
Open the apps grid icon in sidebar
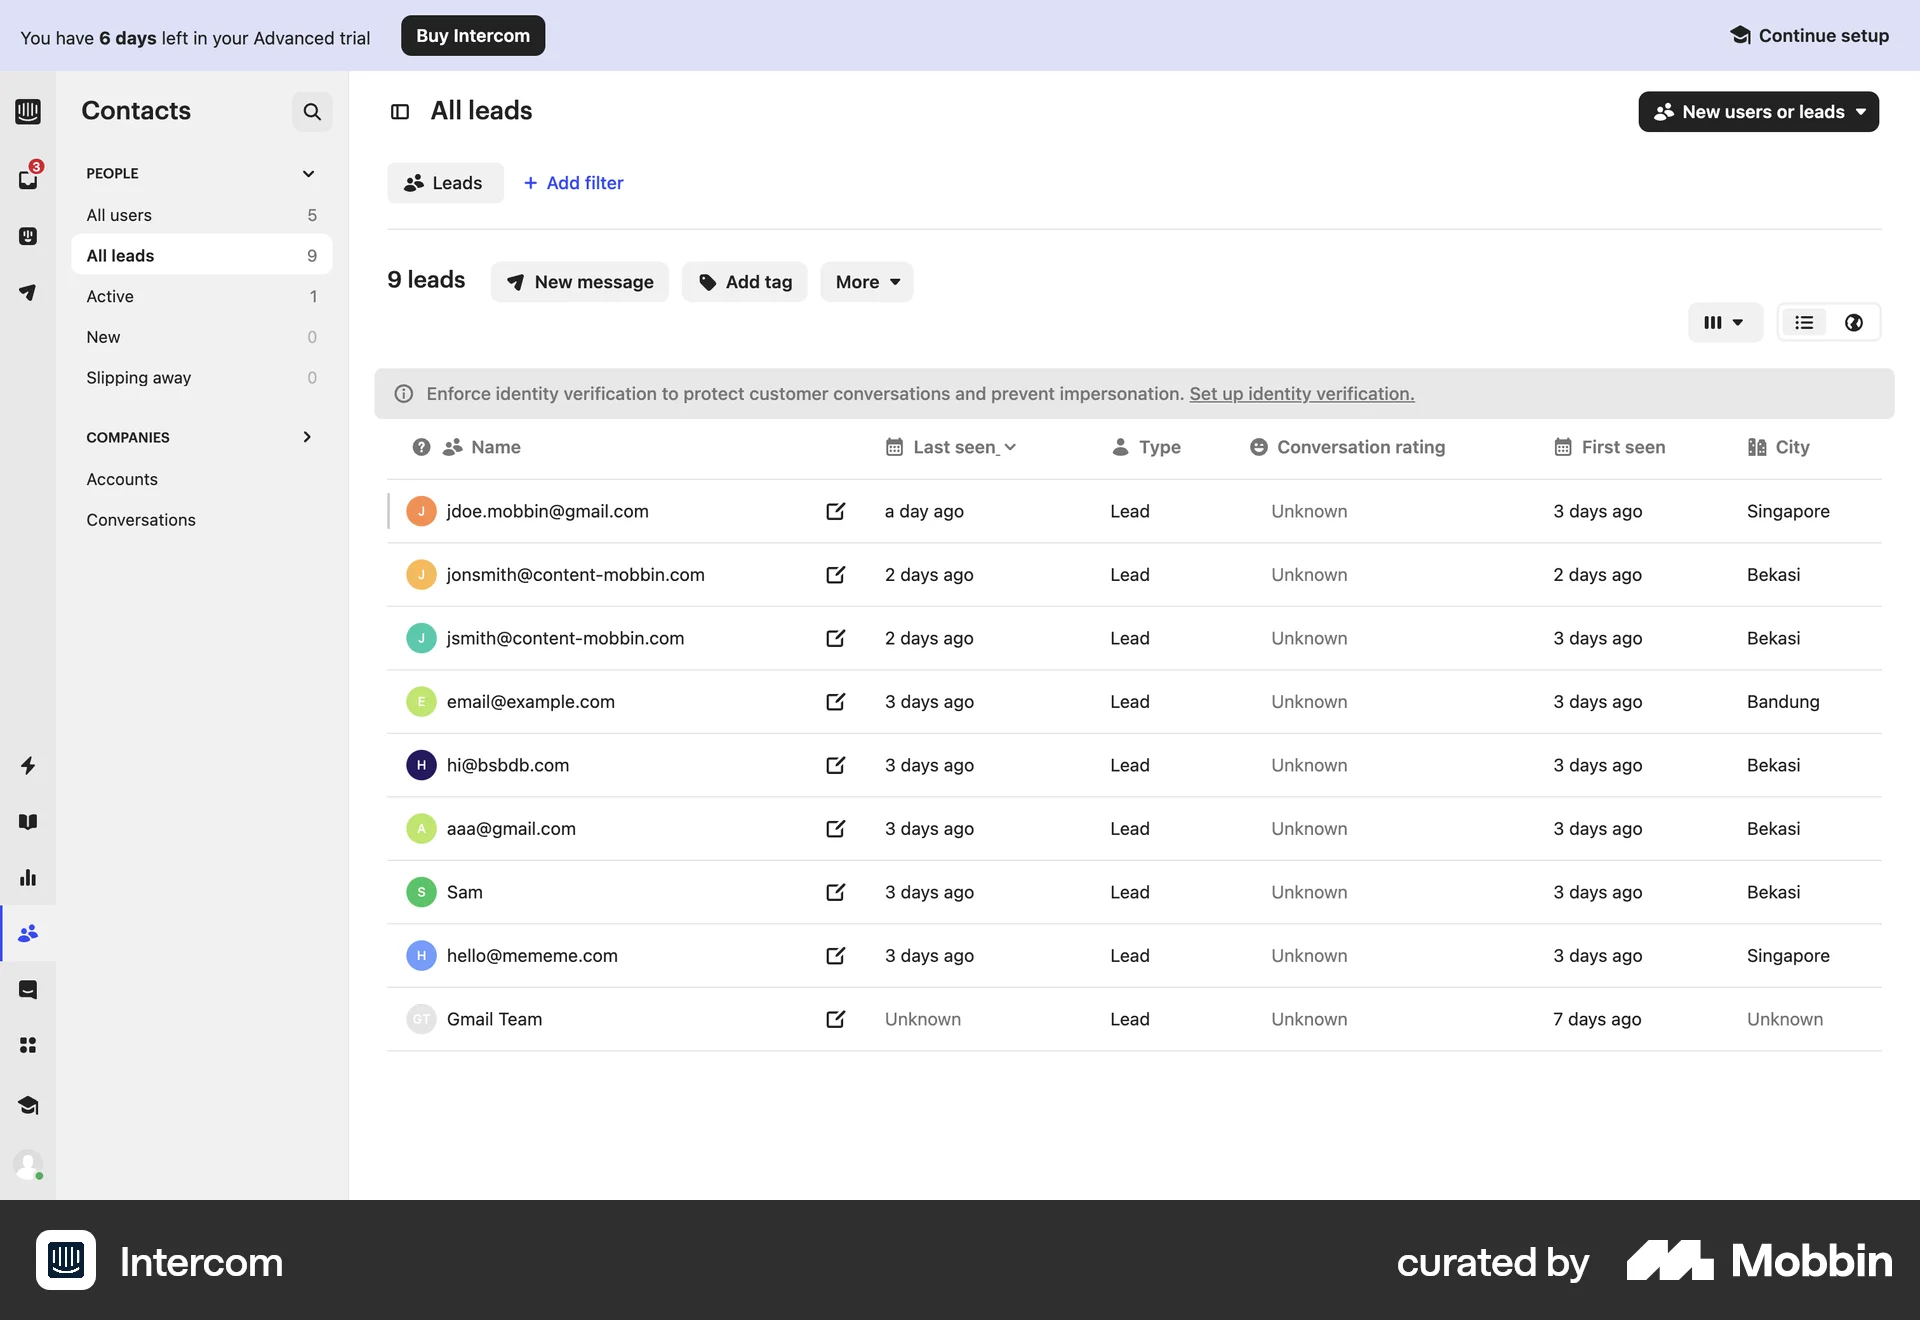(28, 1045)
